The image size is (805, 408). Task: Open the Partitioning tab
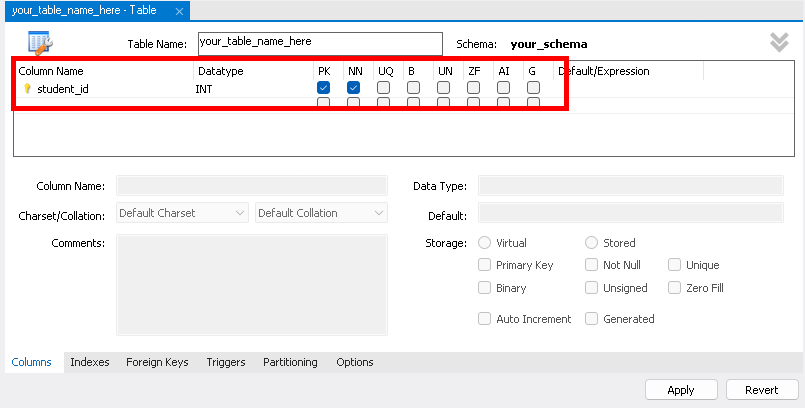[290, 362]
